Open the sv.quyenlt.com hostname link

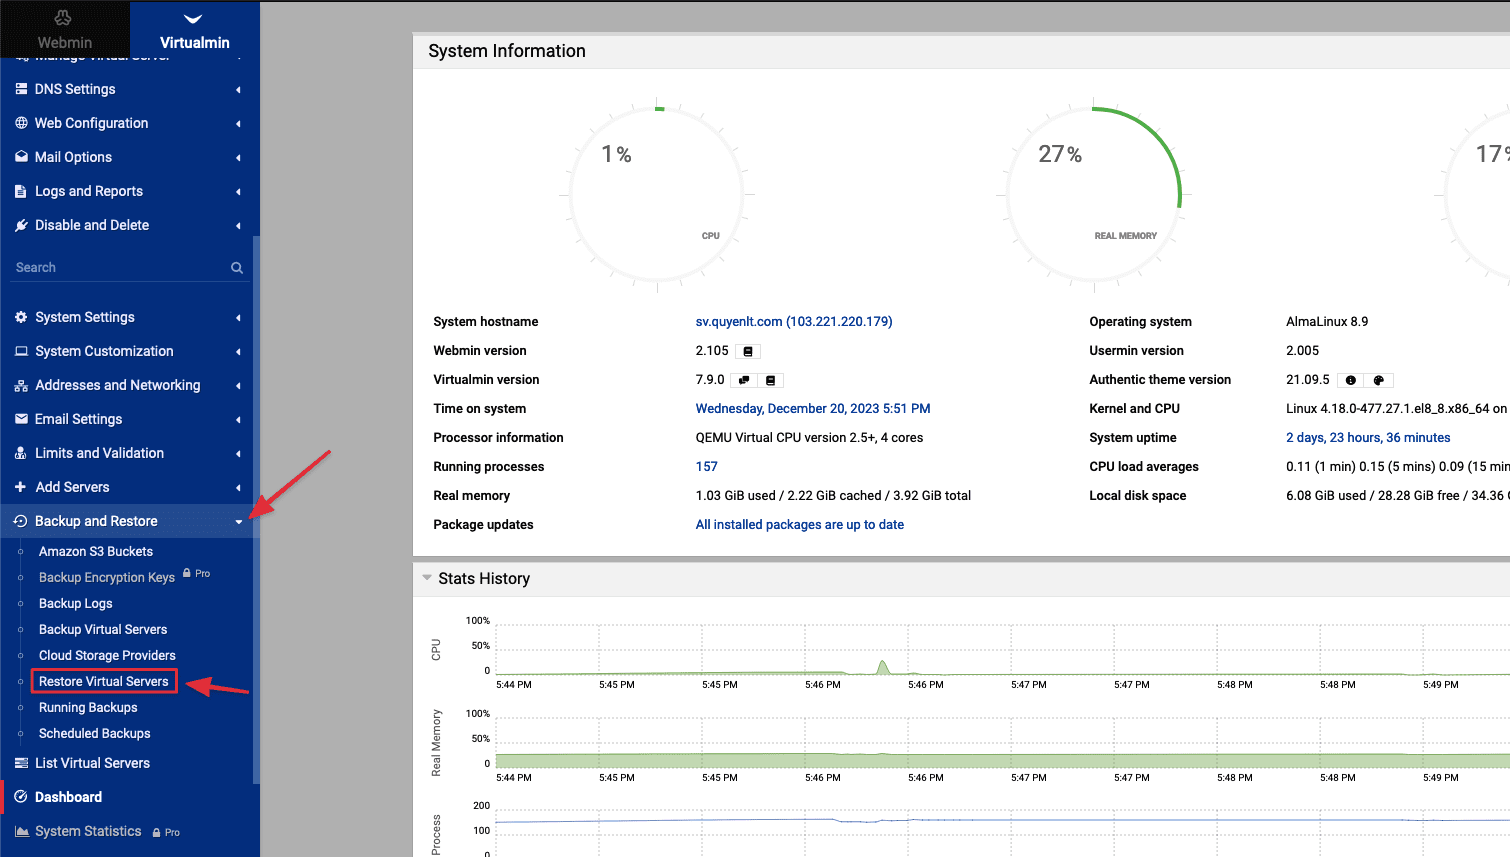(793, 322)
